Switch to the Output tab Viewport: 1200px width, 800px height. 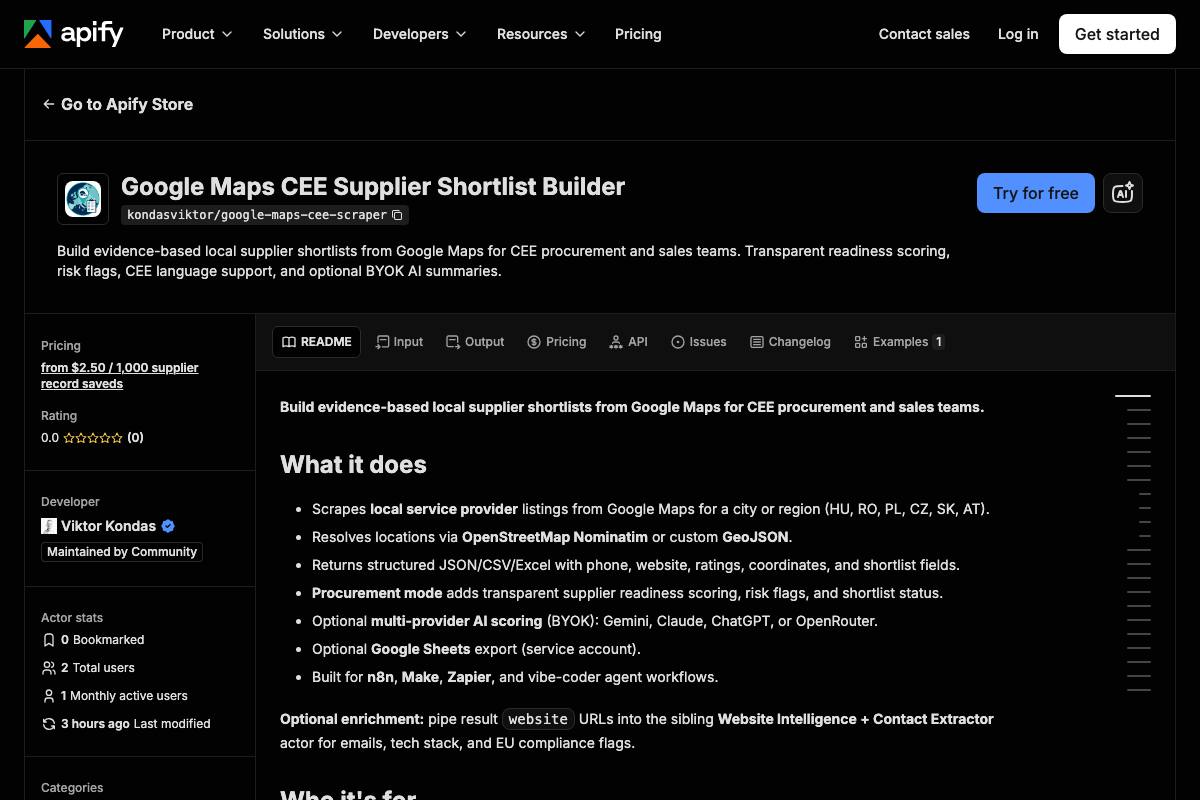pyautogui.click(x=475, y=342)
